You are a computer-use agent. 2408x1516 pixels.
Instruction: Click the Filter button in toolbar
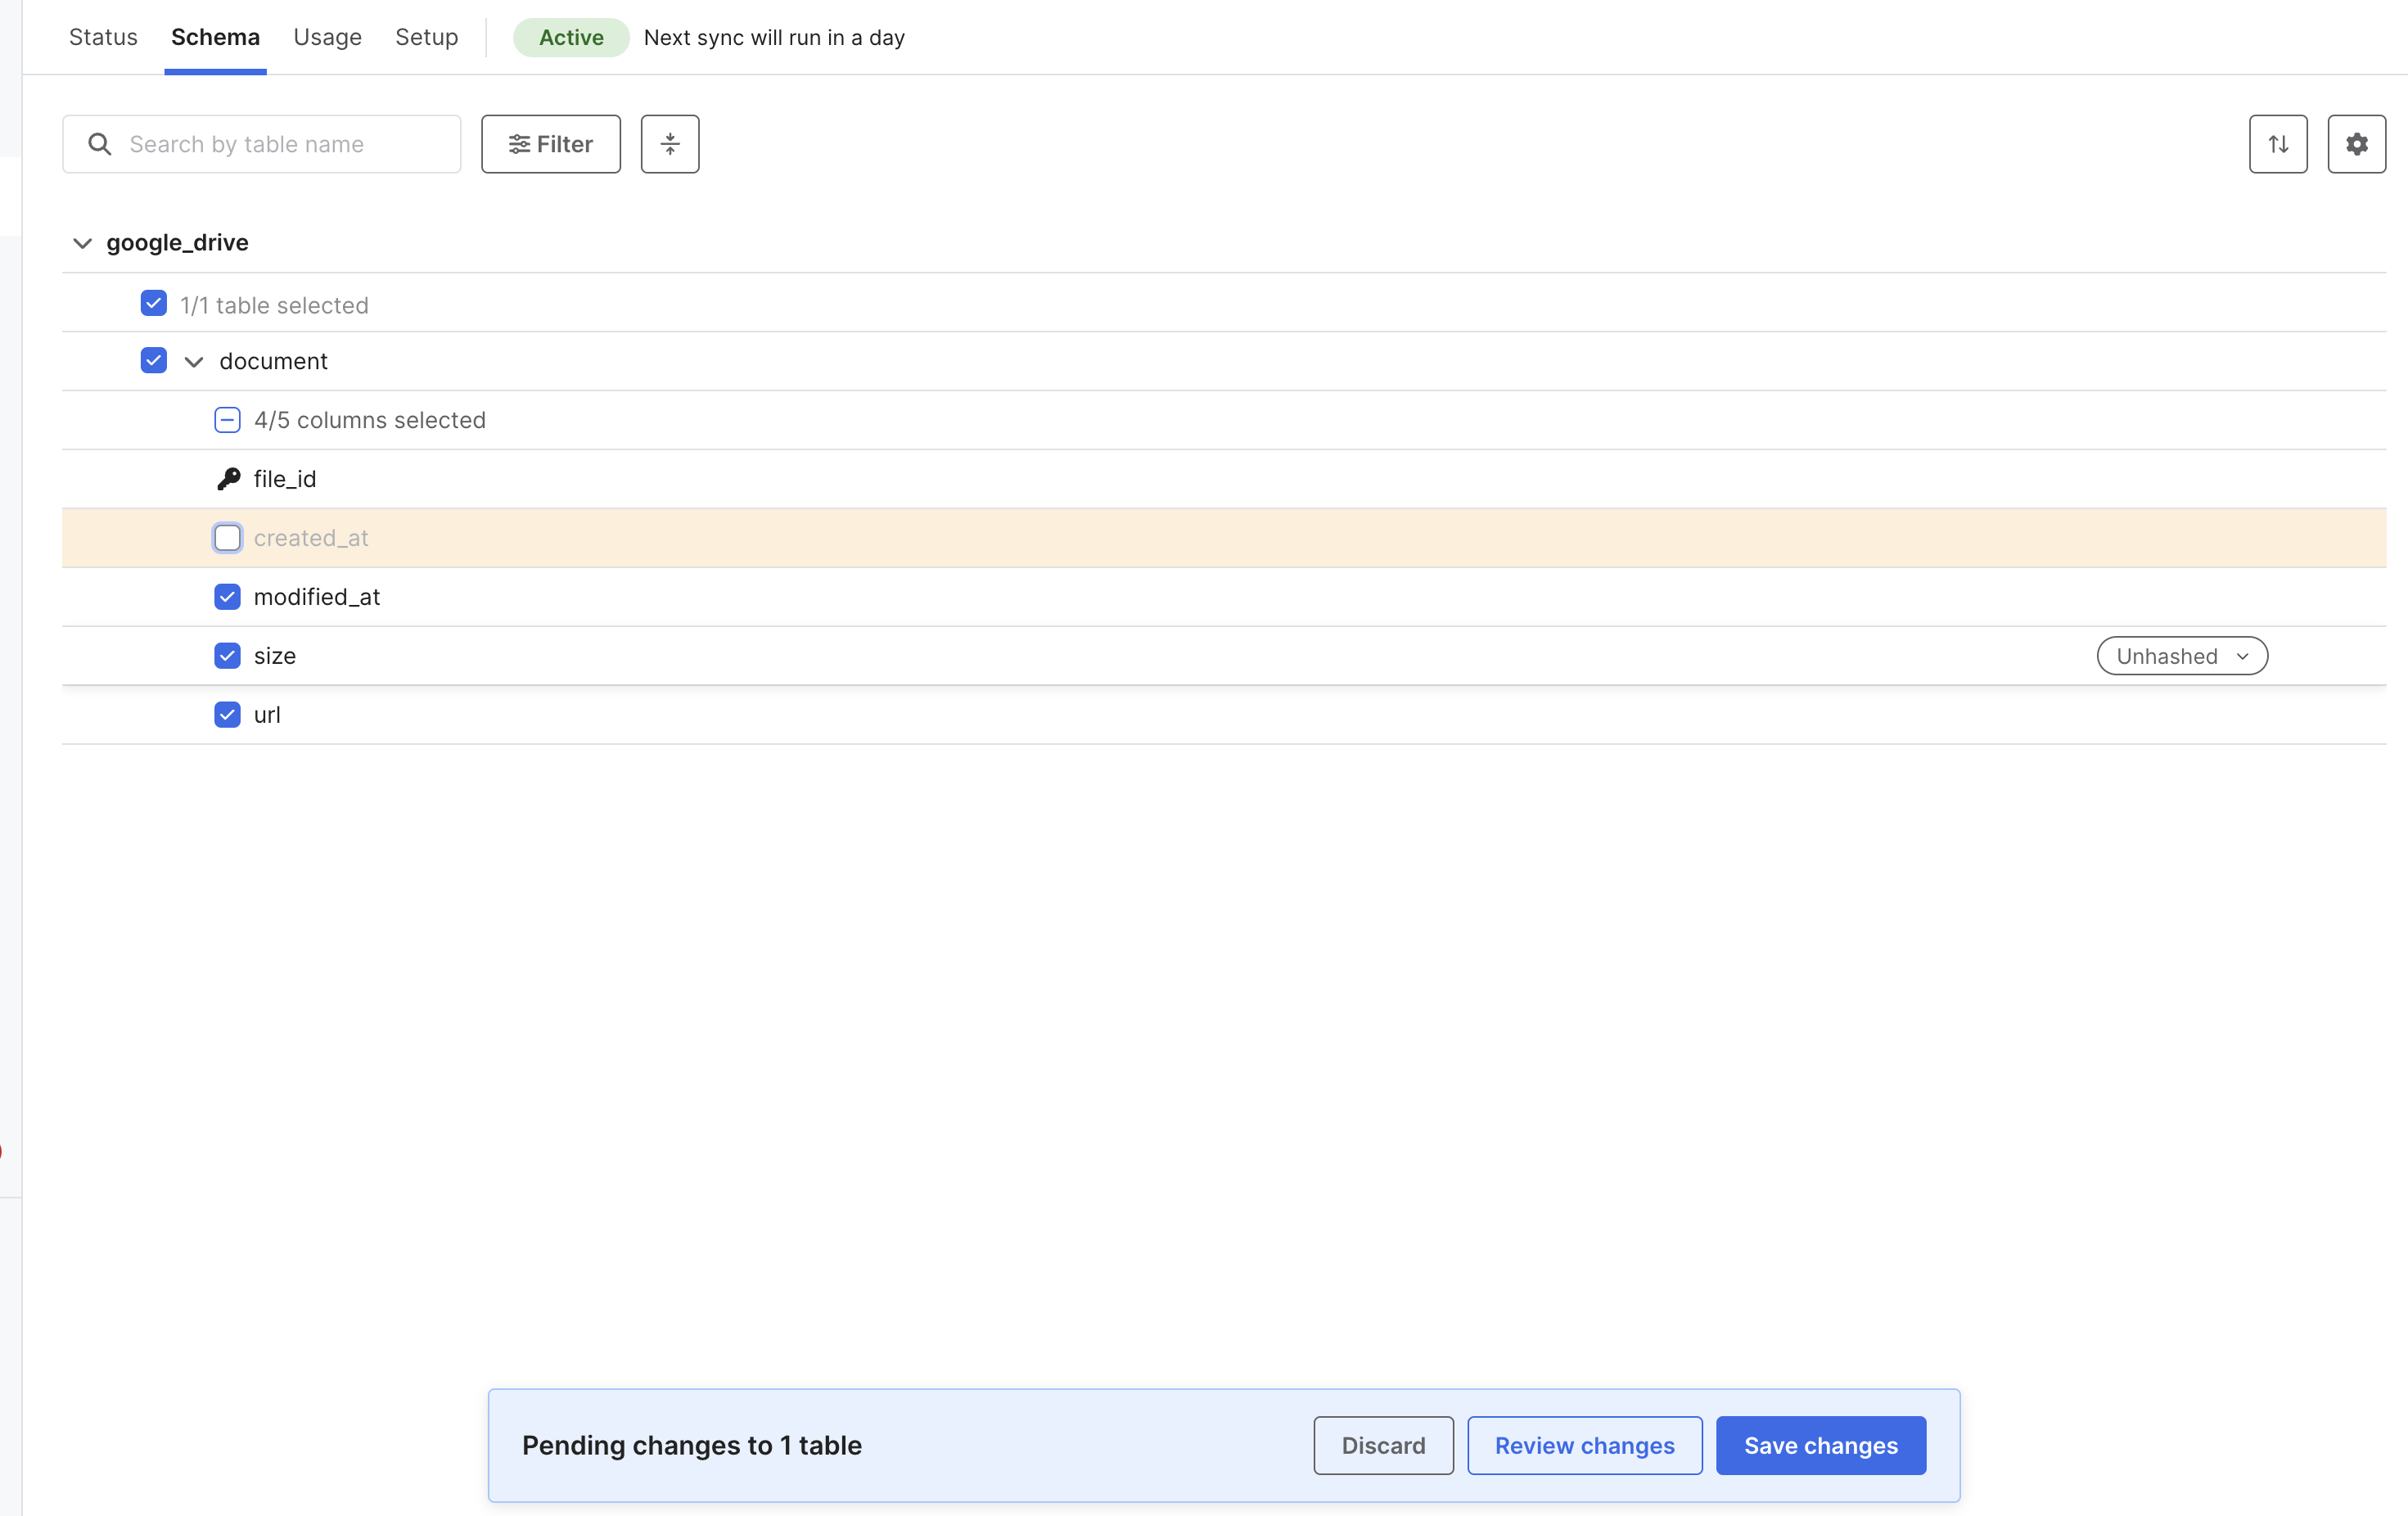tap(550, 143)
